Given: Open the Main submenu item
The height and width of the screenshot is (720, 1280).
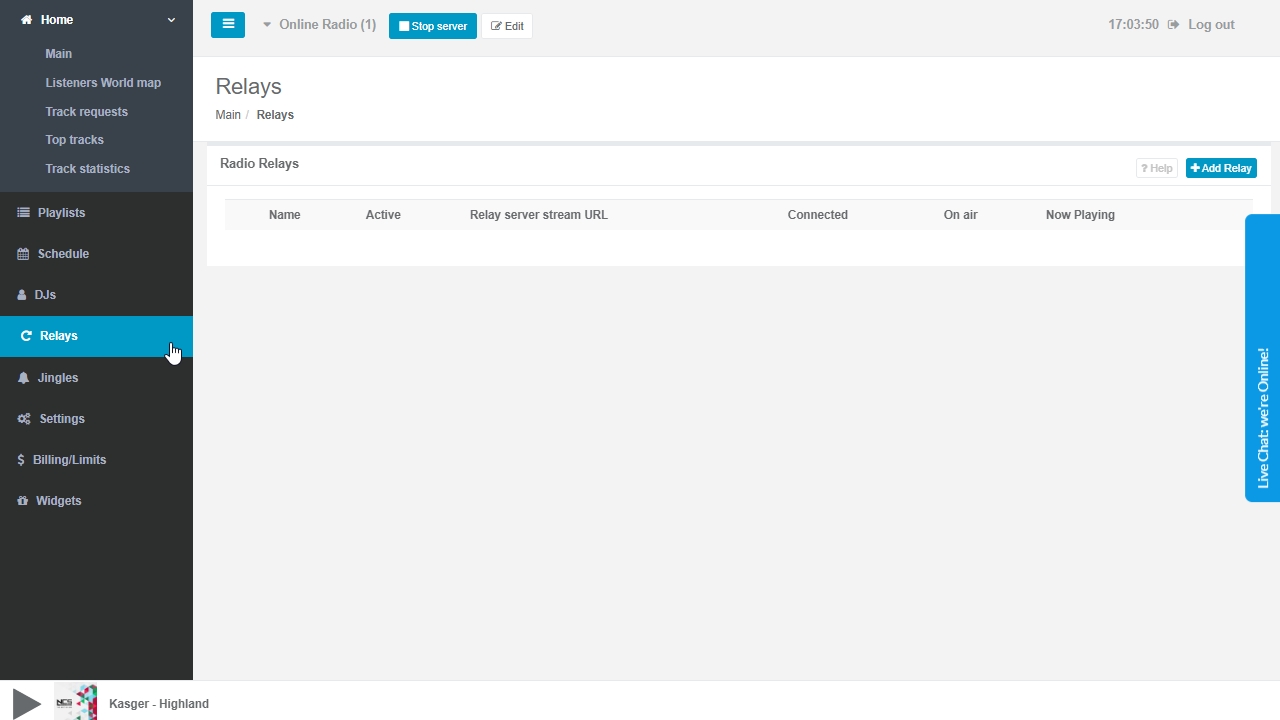Looking at the screenshot, I should tap(59, 54).
